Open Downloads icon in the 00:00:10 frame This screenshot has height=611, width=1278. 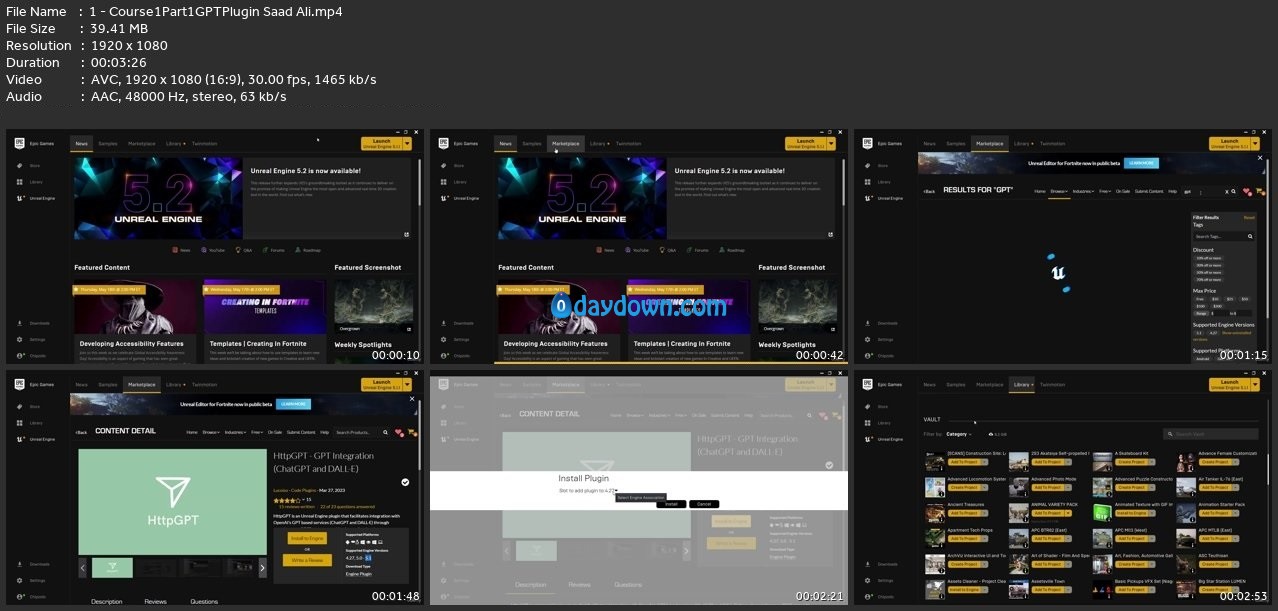pyautogui.click(x=20, y=323)
